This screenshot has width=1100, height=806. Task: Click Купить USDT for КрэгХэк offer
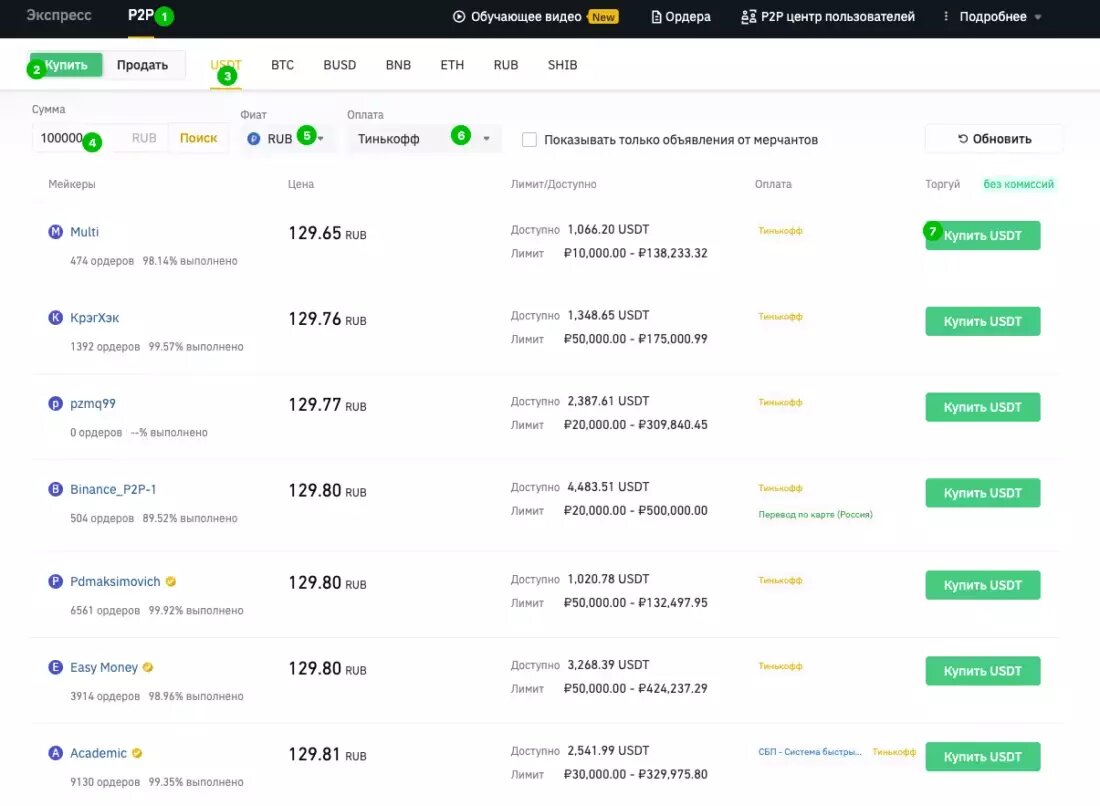click(982, 321)
